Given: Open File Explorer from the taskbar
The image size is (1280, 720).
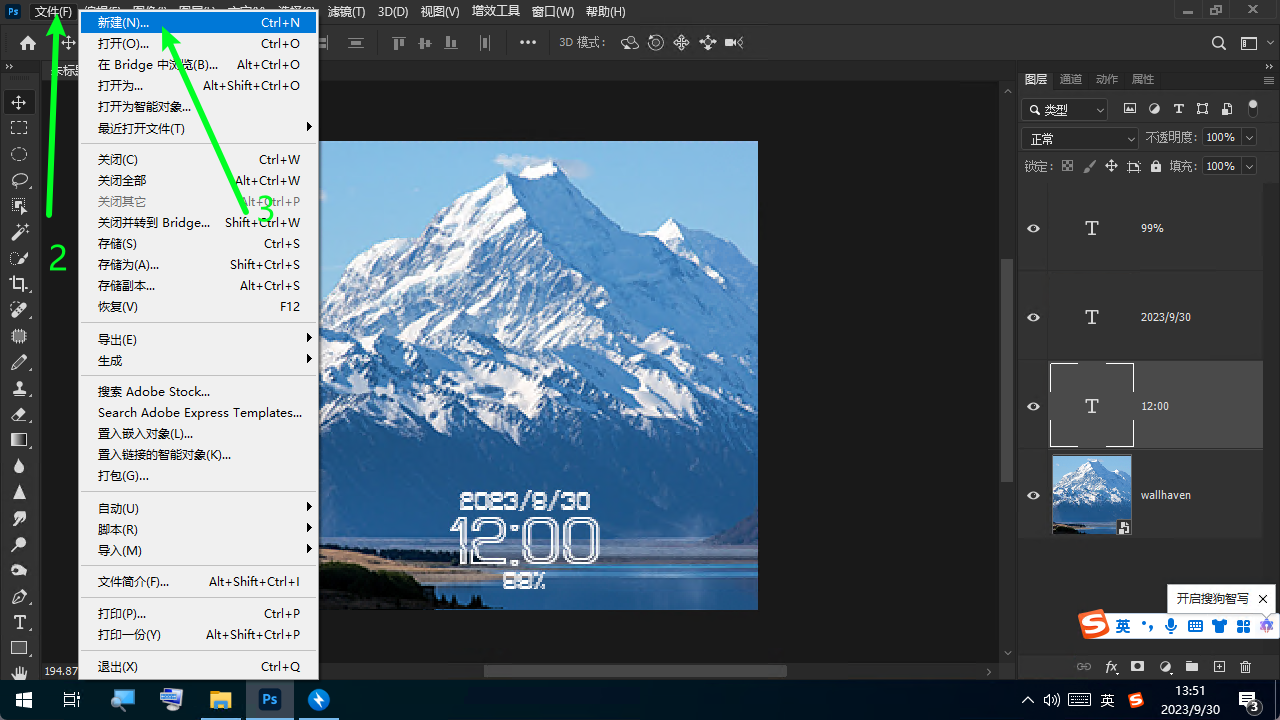Looking at the screenshot, I should [220, 699].
